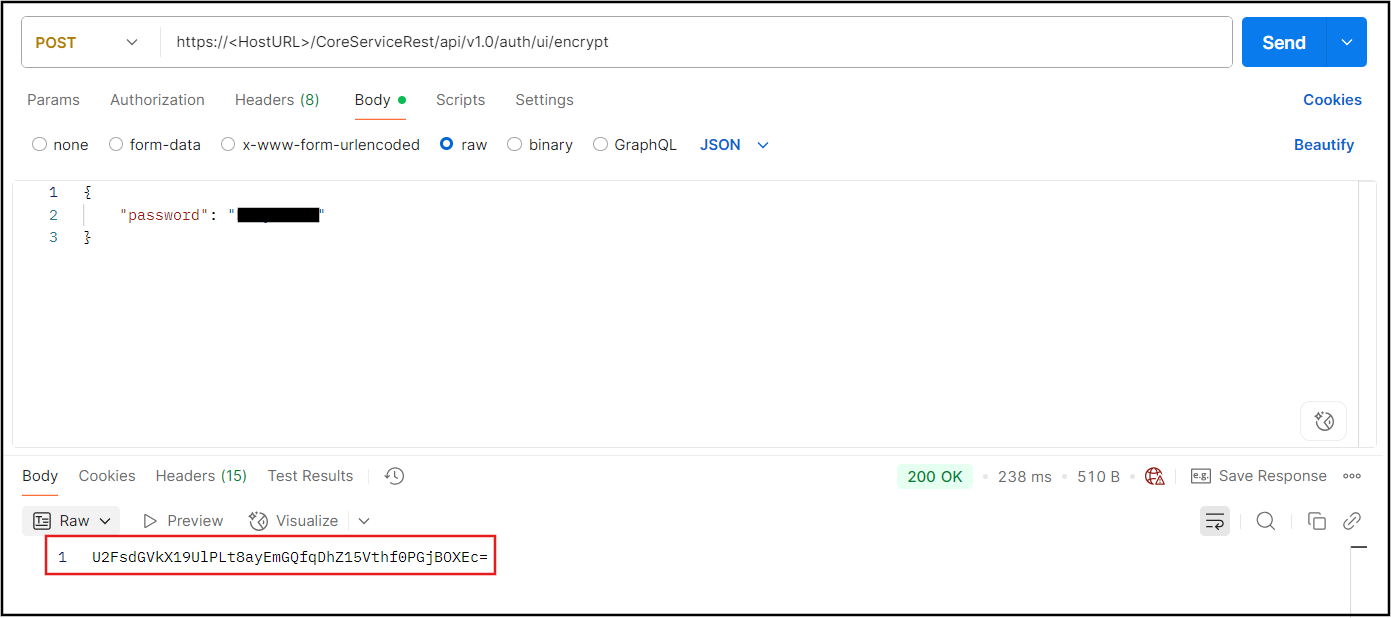The height and width of the screenshot is (618, 1391).
Task: Open the three-dot response options menu
Action: point(1352,476)
